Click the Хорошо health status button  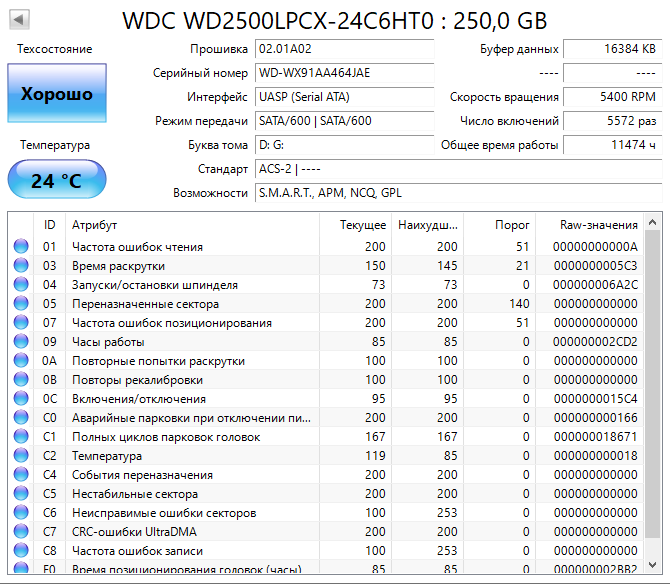coord(56,94)
